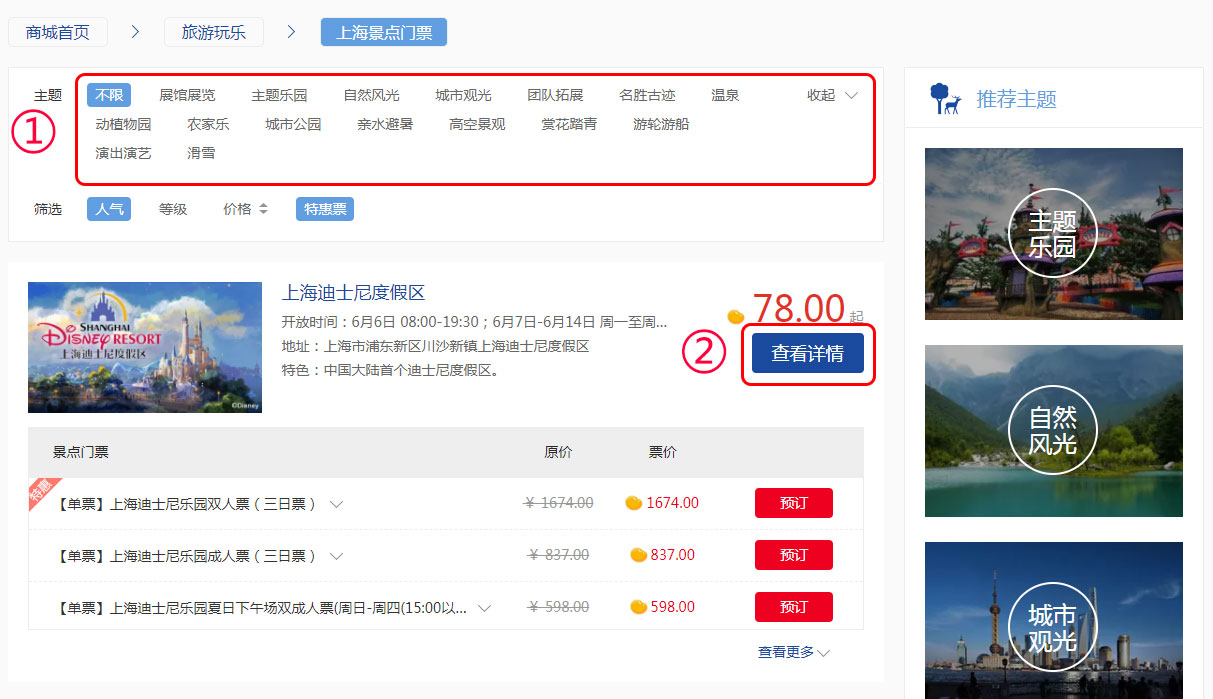This screenshot has width=1213, height=699.
Task: Toggle the 特惠票 filter
Action: (324, 209)
